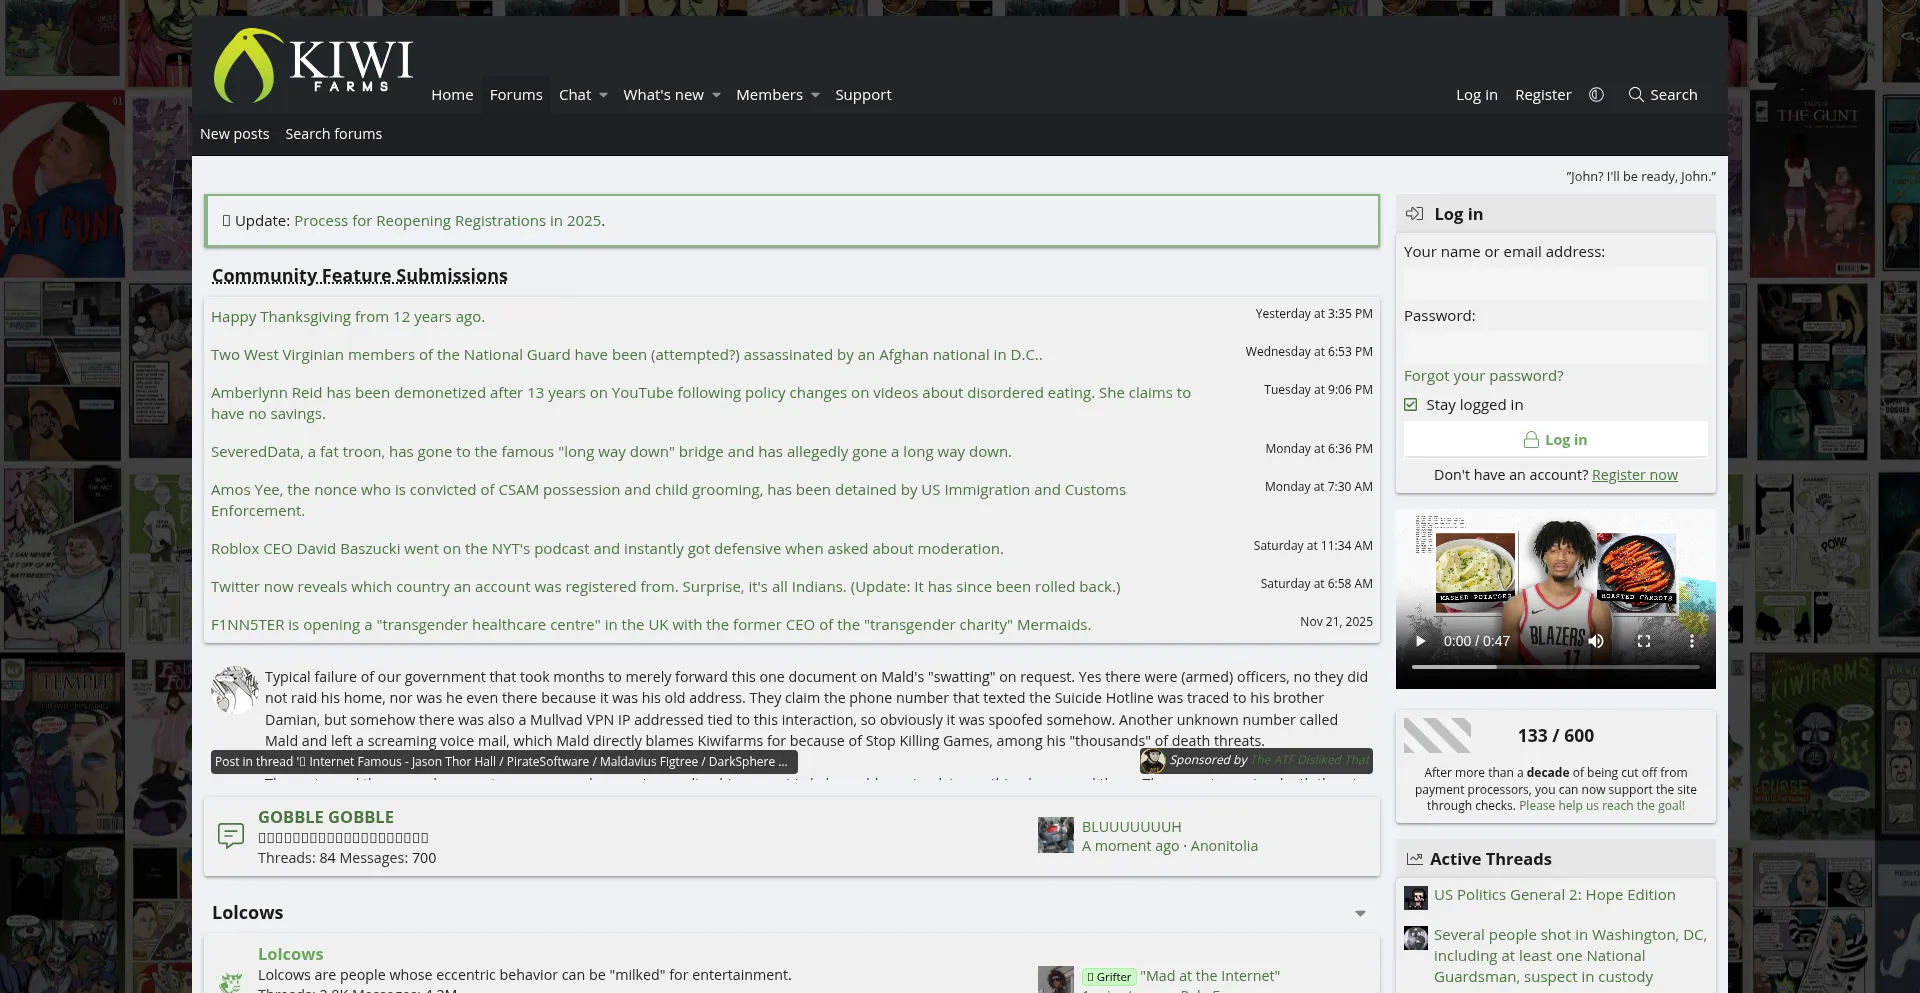Open the Members dropdown arrow

click(x=815, y=96)
